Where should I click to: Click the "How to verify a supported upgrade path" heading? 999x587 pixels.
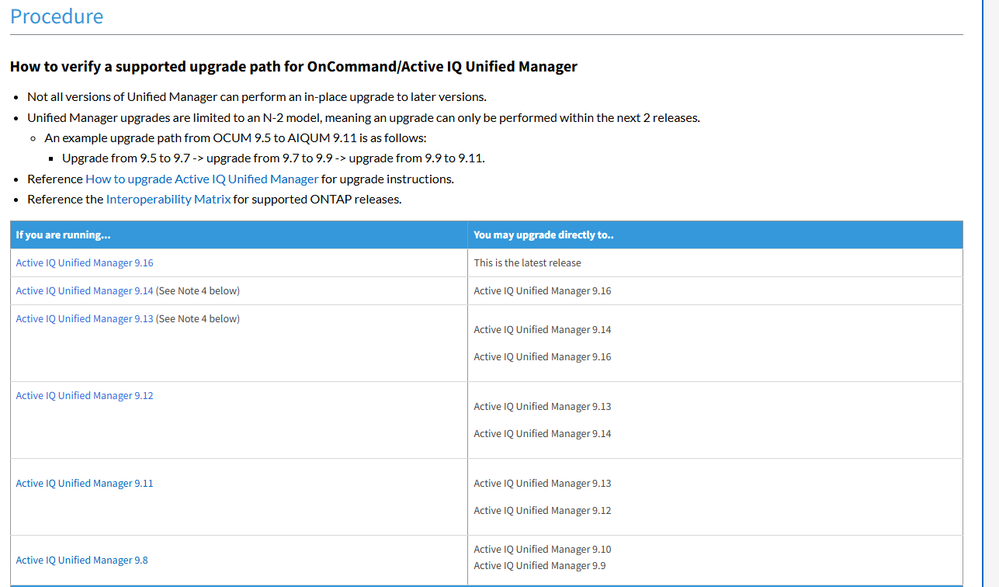(293, 67)
